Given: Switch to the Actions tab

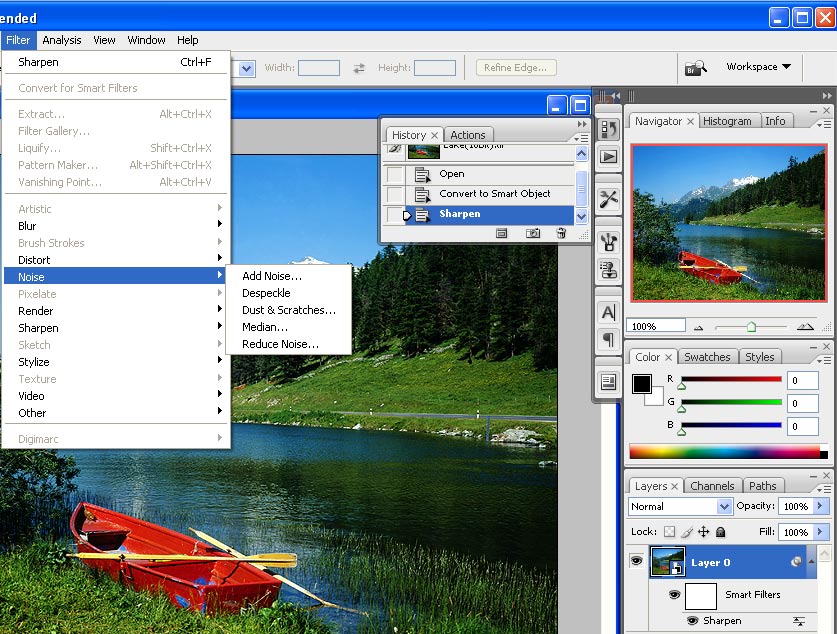Looking at the screenshot, I should pyautogui.click(x=468, y=135).
